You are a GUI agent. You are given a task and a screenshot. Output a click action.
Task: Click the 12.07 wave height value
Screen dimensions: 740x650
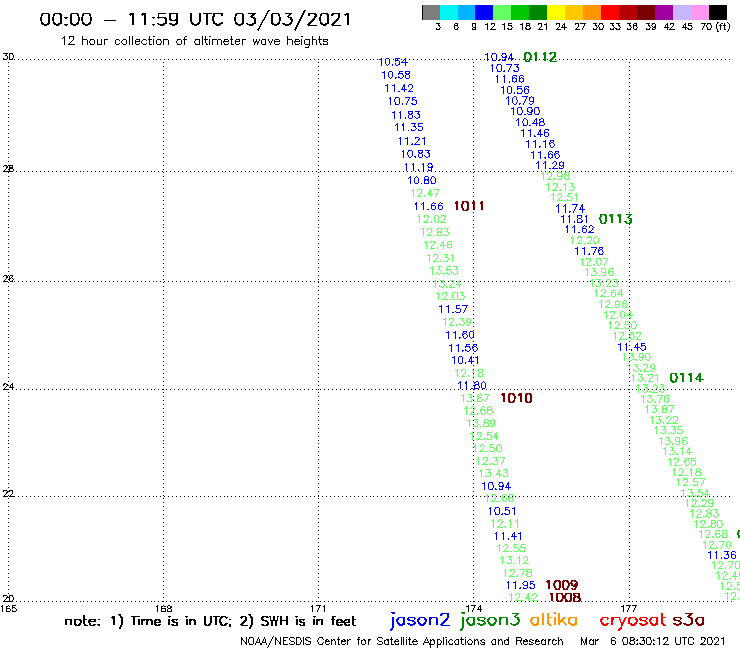pos(594,262)
